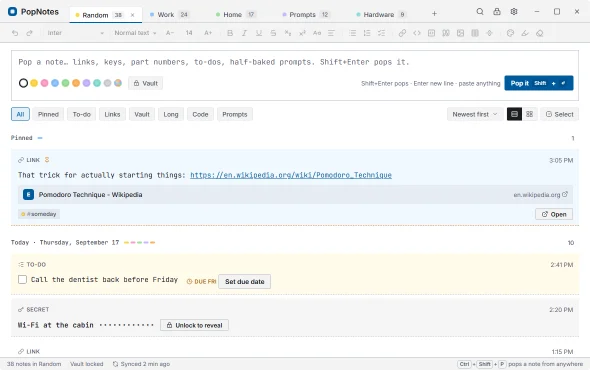Insert a numbered list

click(x=367, y=33)
